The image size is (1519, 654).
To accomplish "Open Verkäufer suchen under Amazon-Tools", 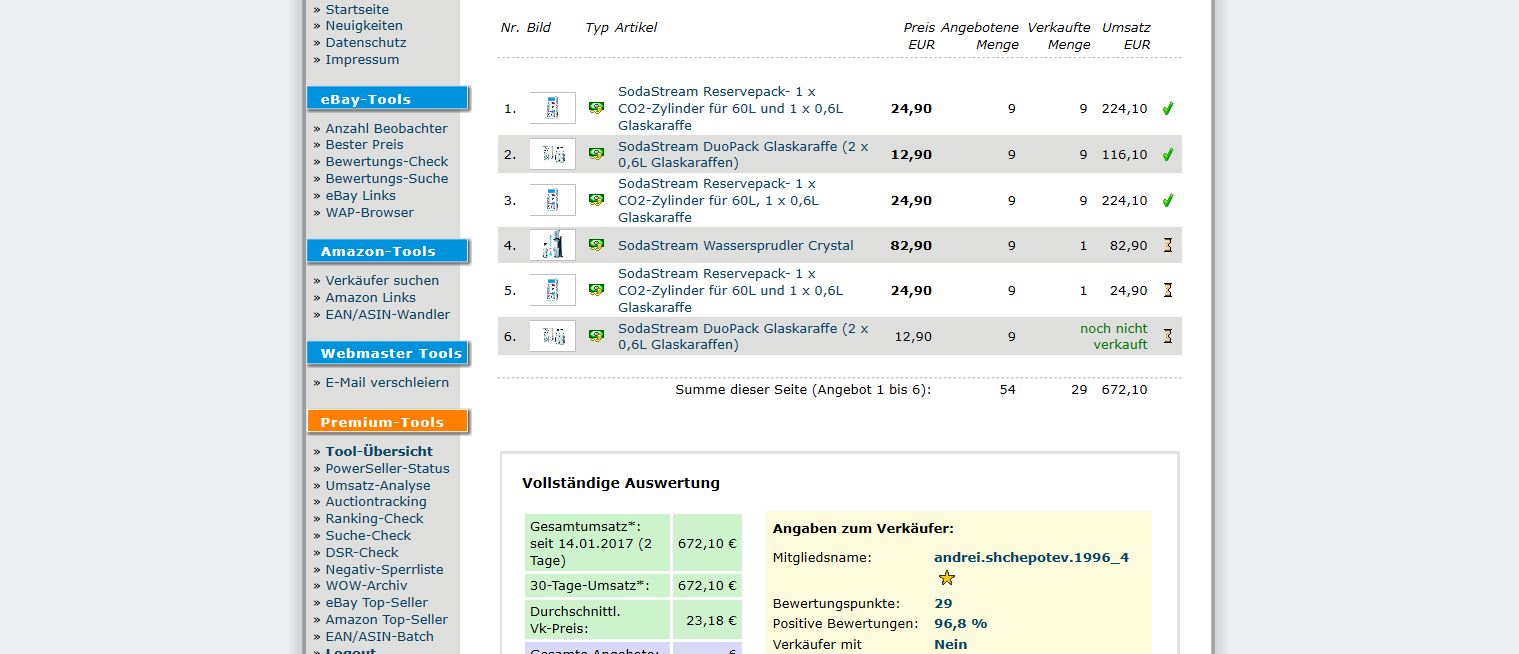I will pyautogui.click(x=382, y=280).
